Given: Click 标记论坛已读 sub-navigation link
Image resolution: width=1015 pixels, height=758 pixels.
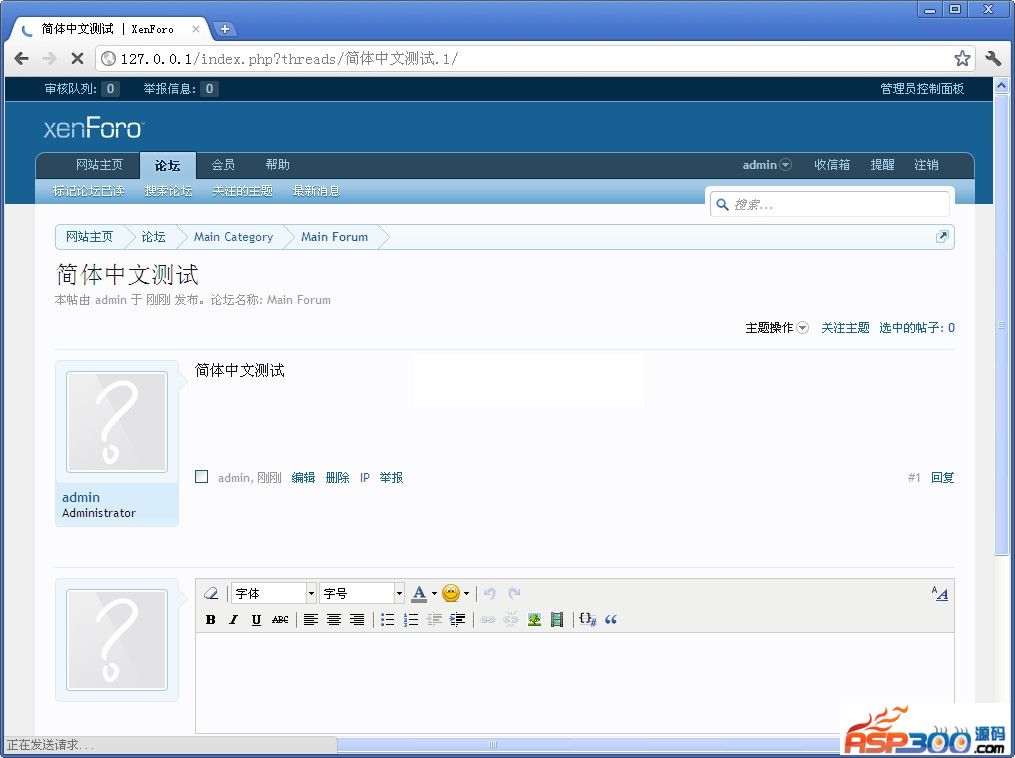Looking at the screenshot, I should pyautogui.click(x=89, y=191).
